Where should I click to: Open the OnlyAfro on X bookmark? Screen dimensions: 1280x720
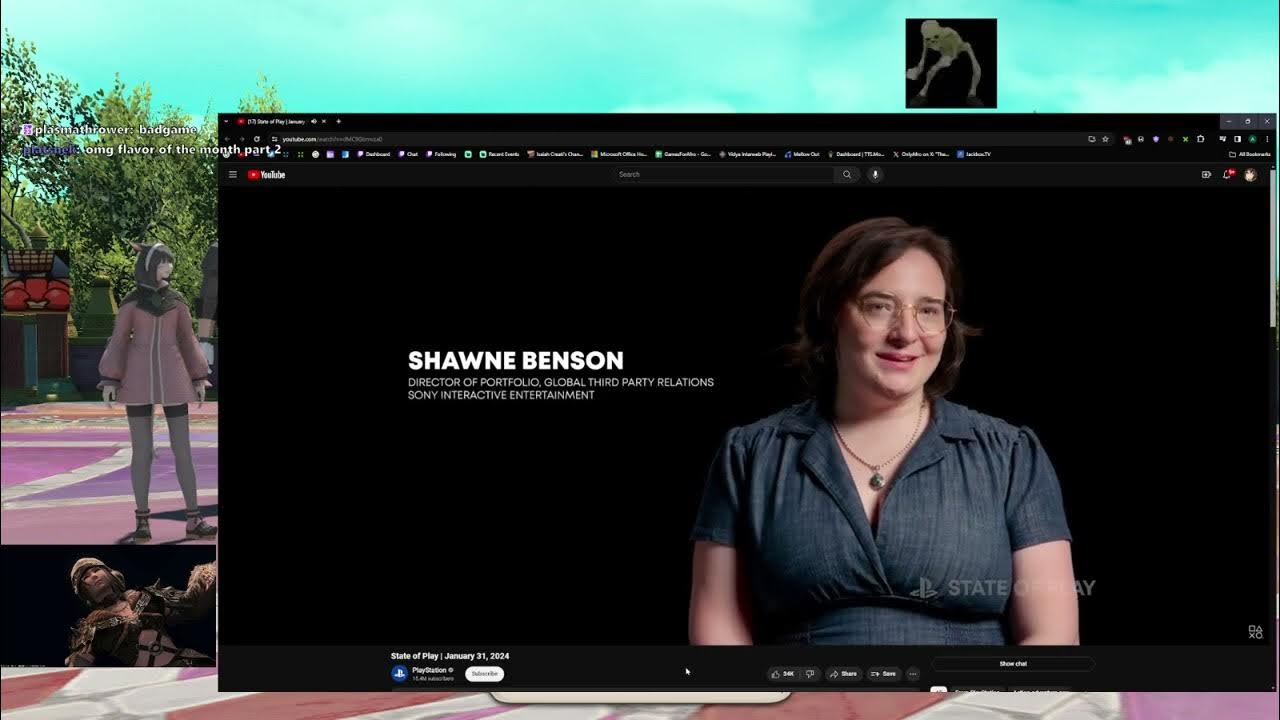(921, 154)
